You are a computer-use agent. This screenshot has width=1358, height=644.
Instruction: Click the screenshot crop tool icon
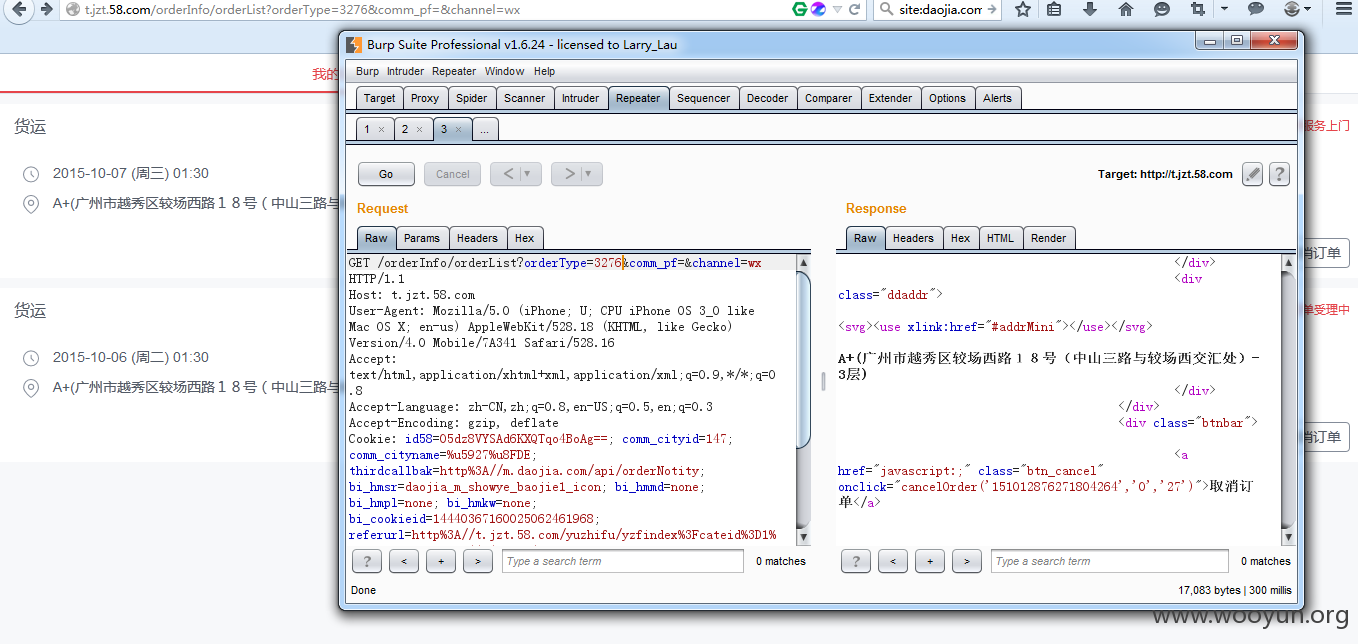[x=1198, y=10]
